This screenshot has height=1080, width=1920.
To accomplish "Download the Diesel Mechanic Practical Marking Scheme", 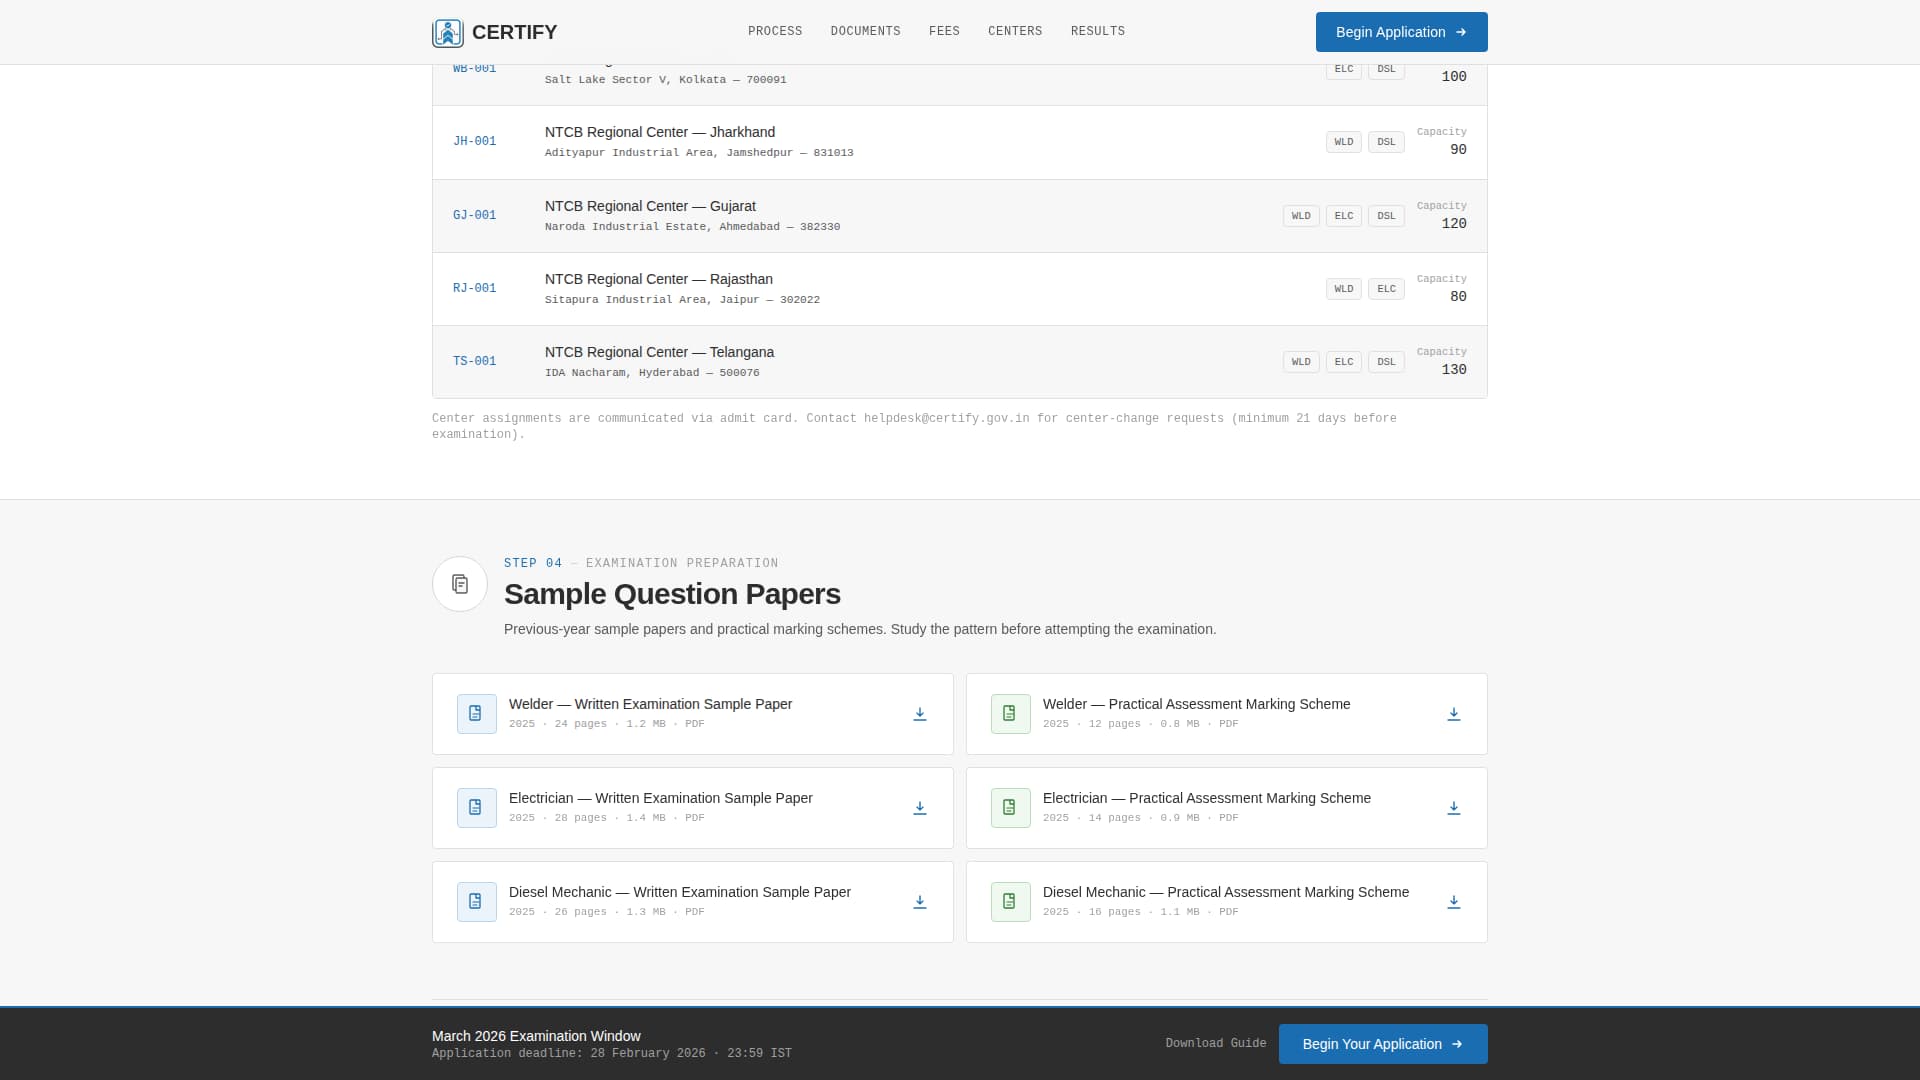I will pos(1454,902).
